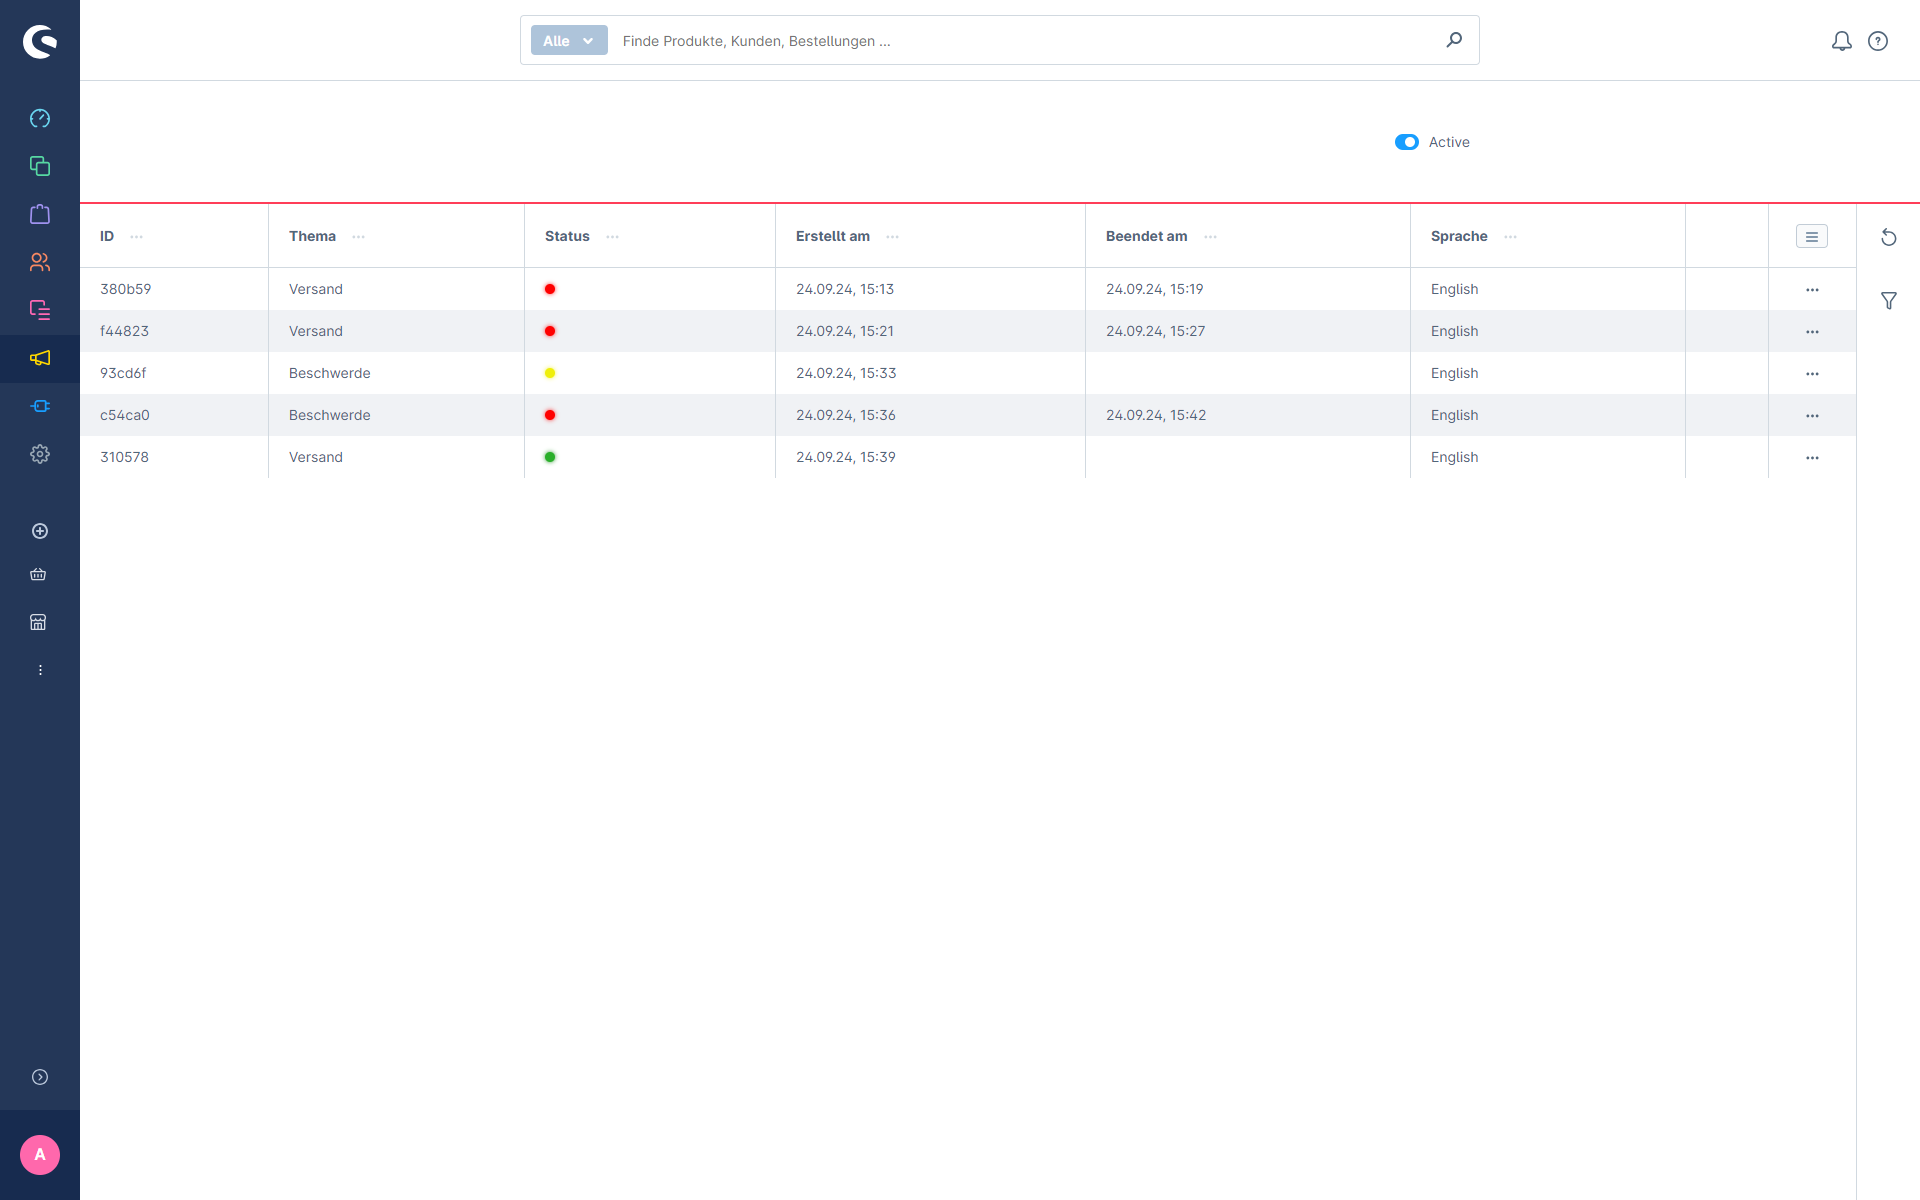Select the ID cell c54ca0
The height and width of the screenshot is (1200, 1920).
pos(125,415)
